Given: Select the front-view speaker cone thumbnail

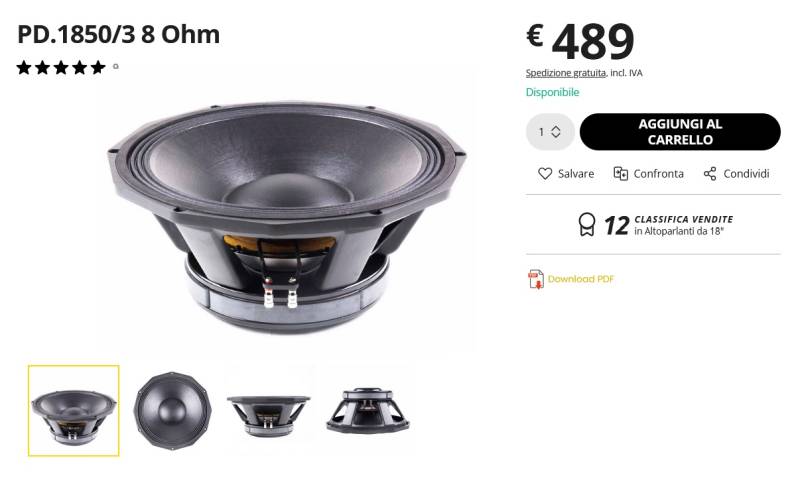Looking at the screenshot, I should coord(172,410).
